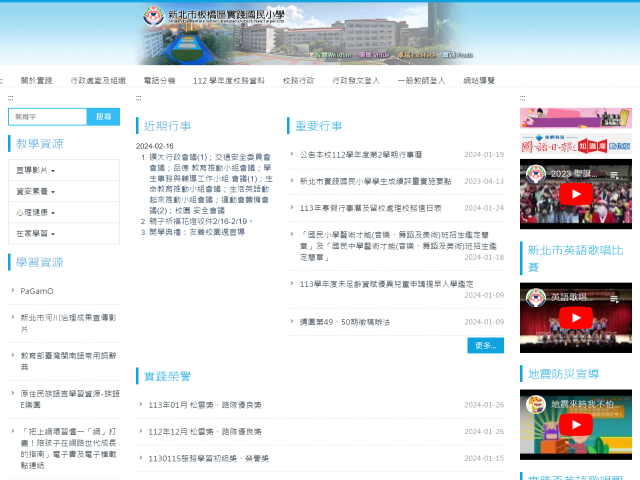
Task: Open the 網站導覽 menu item
Action: pos(479,80)
